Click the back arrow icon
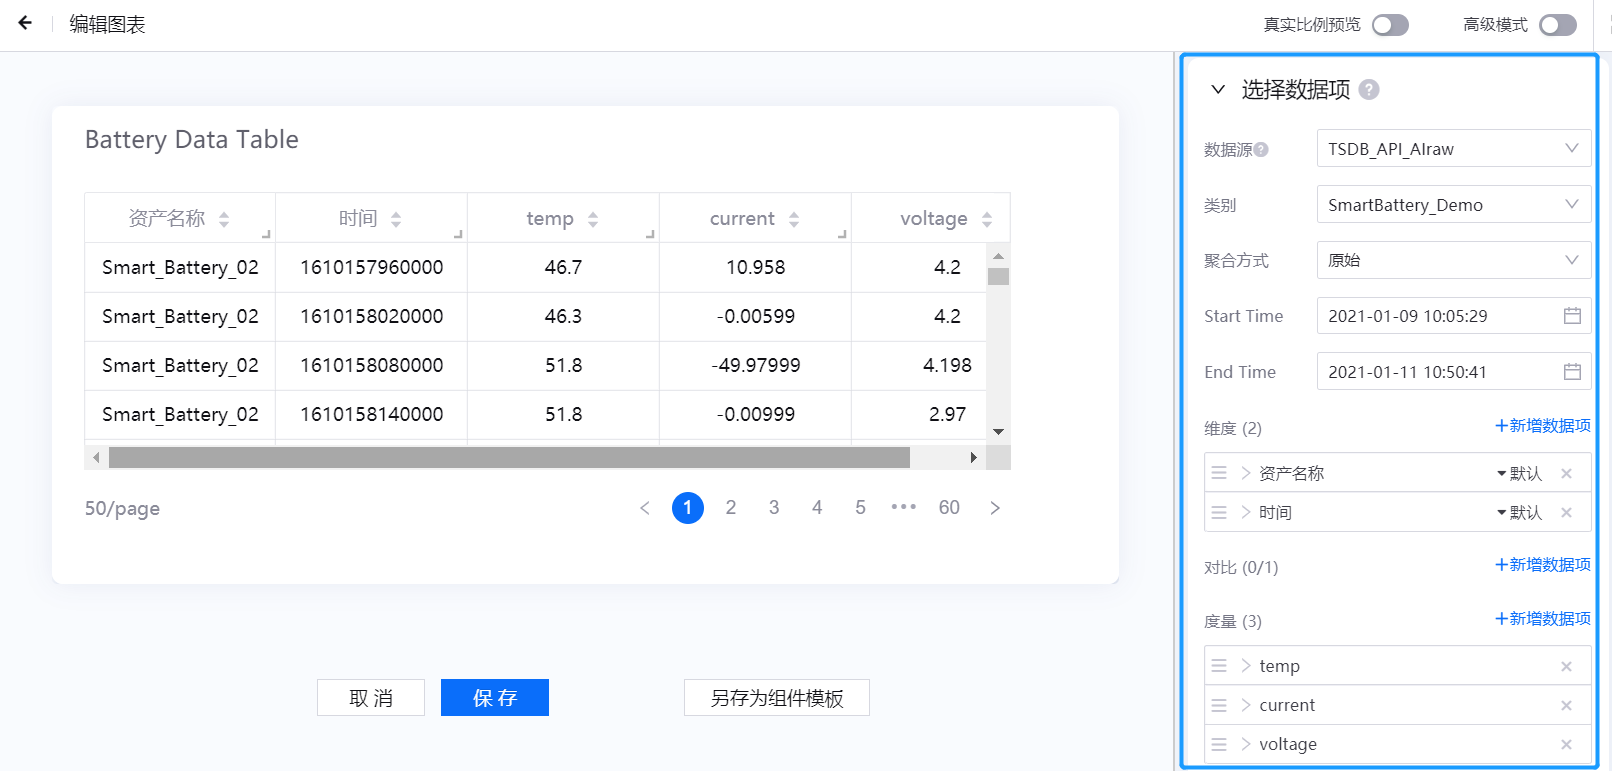1612x771 pixels. pos(25,23)
